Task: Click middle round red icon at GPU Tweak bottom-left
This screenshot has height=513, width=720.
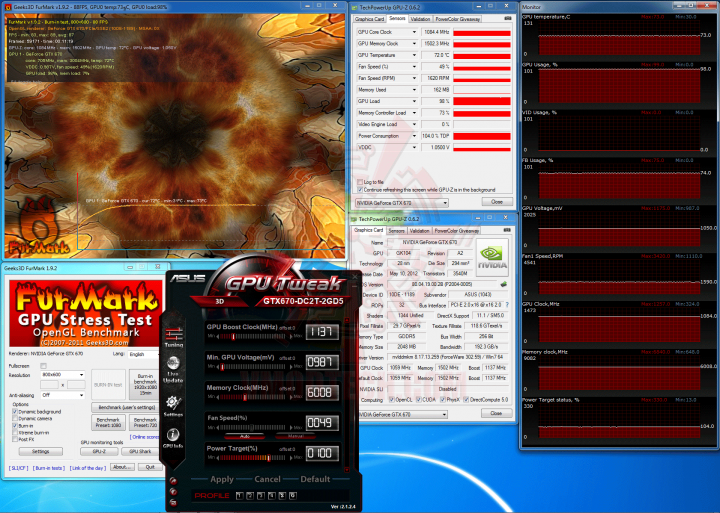Action: (173, 492)
